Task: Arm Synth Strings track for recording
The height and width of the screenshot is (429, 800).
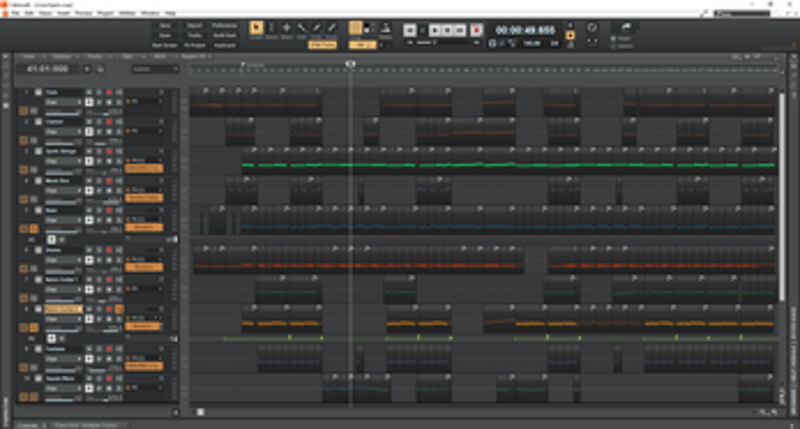Action: tap(109, 152)
